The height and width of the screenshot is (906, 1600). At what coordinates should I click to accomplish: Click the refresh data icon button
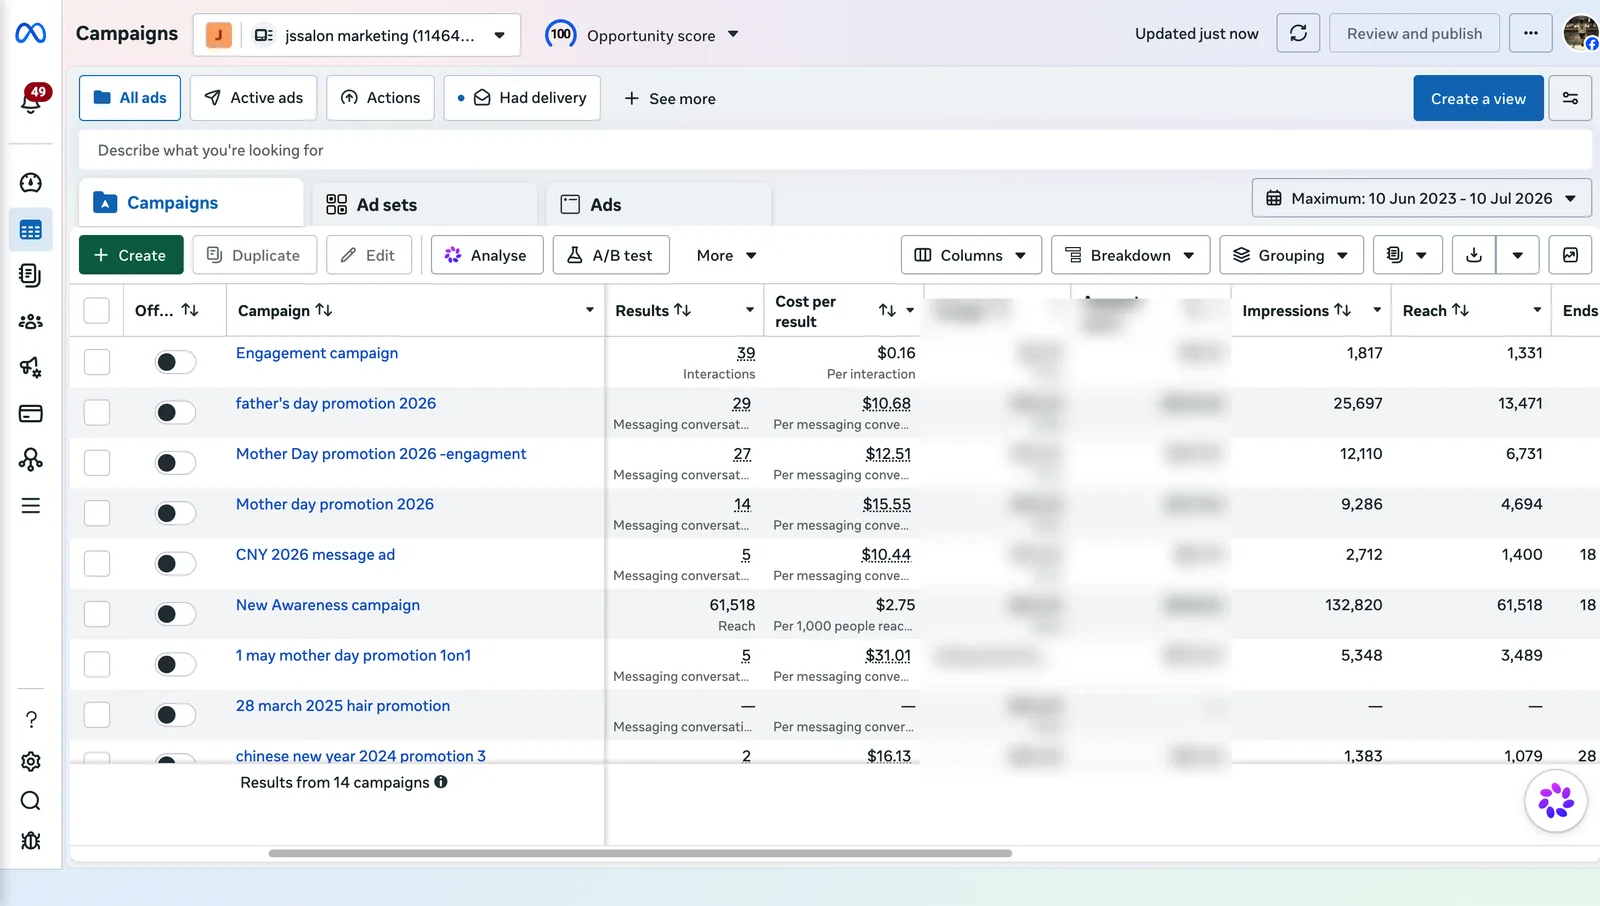click(1298, 33)
